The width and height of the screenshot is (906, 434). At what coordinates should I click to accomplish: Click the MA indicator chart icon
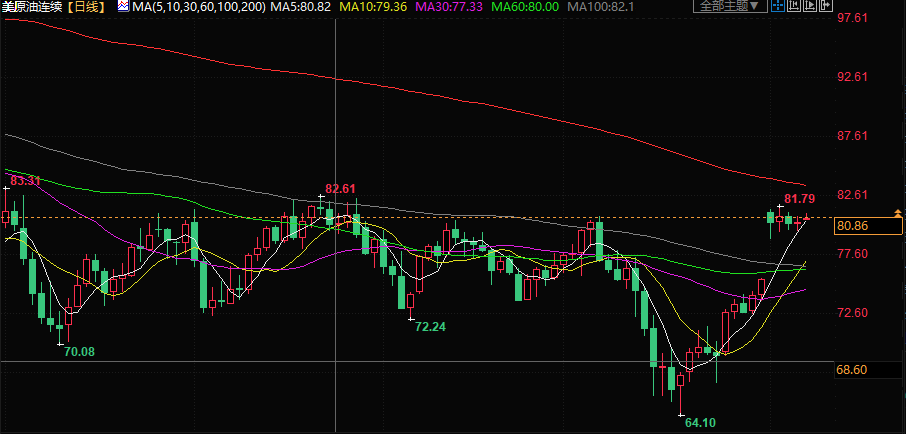tap(123, 7)
